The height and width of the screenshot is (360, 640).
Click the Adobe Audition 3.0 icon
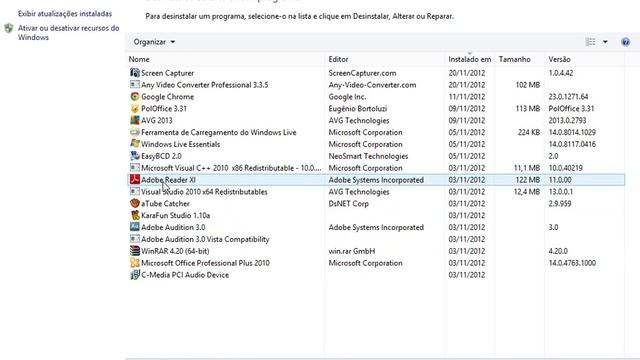tap(135, 227)
